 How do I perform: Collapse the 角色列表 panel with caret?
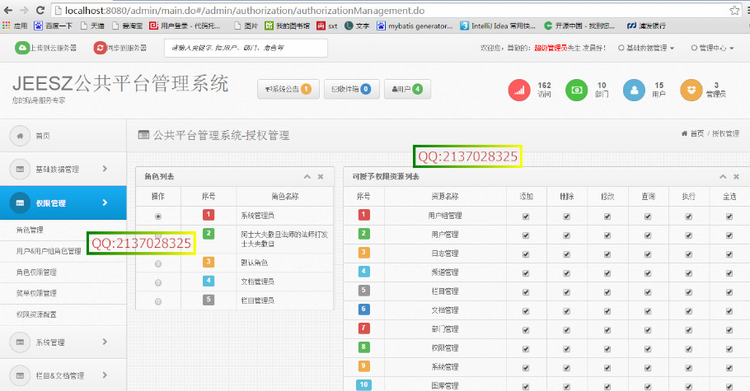click(x=307, y=177)
